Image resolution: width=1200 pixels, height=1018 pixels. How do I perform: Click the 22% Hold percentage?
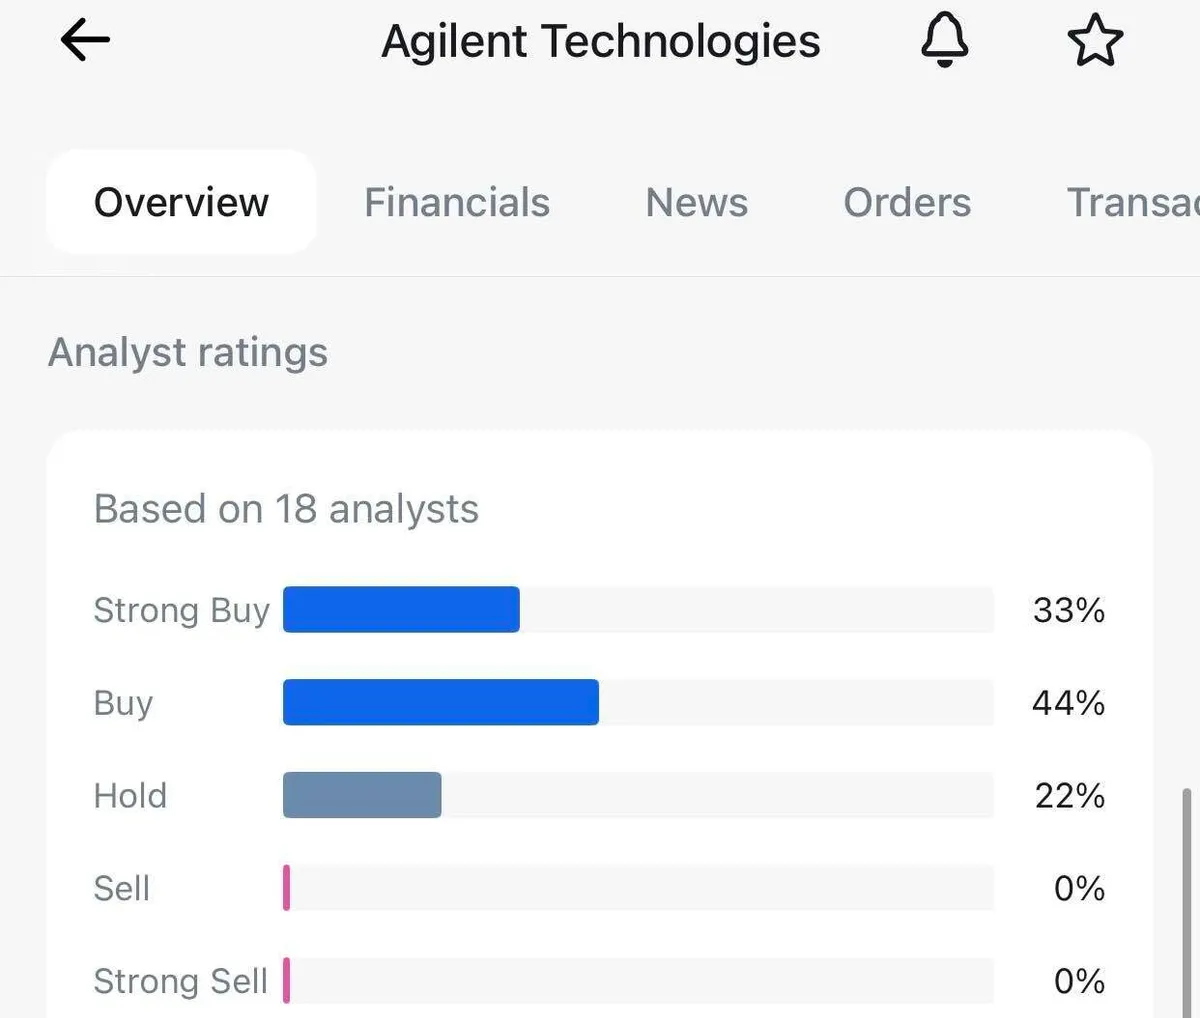click(1069, 795)
